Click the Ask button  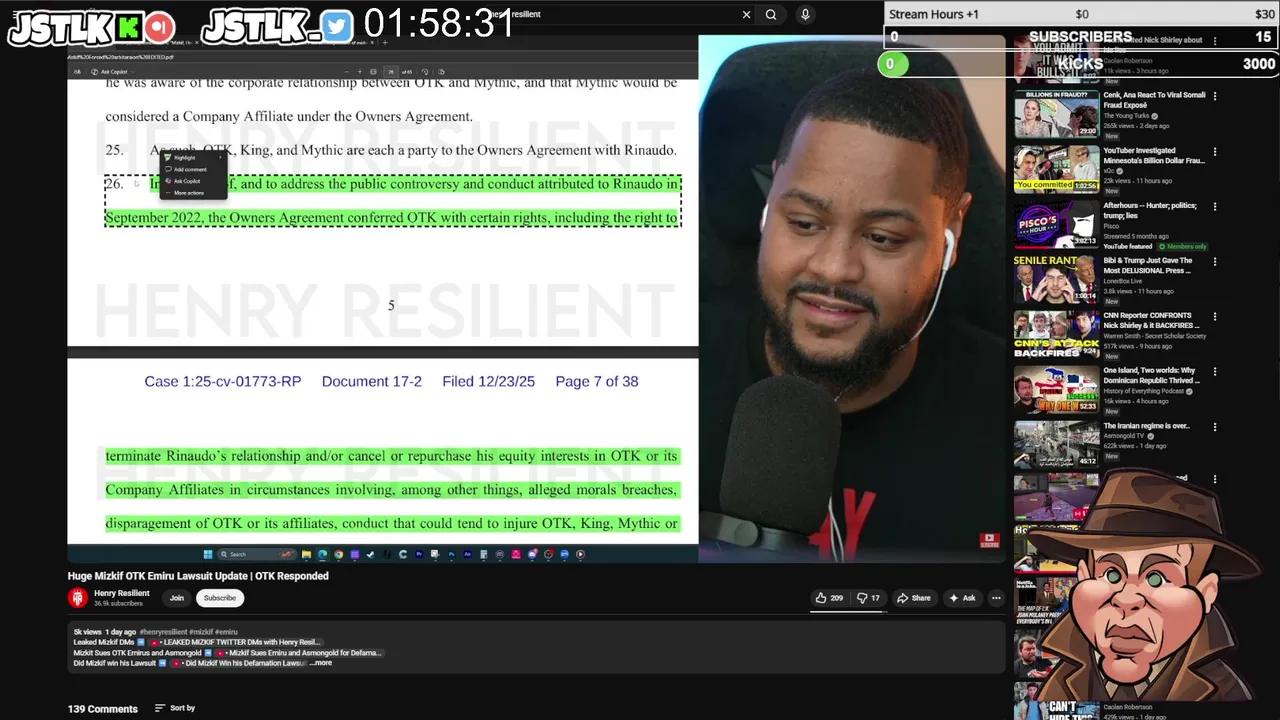click(x=962, y=598)
